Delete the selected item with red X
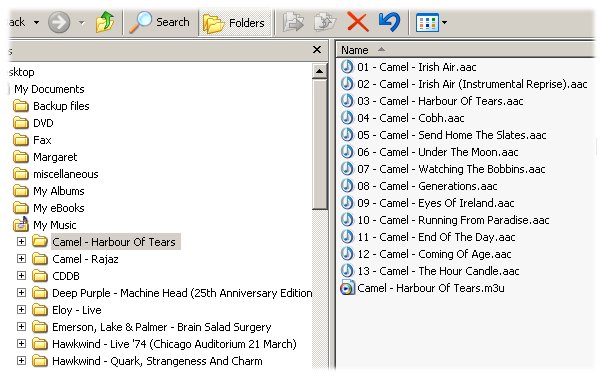The height and width of the screenshot is (378, 604). [357, 22]
